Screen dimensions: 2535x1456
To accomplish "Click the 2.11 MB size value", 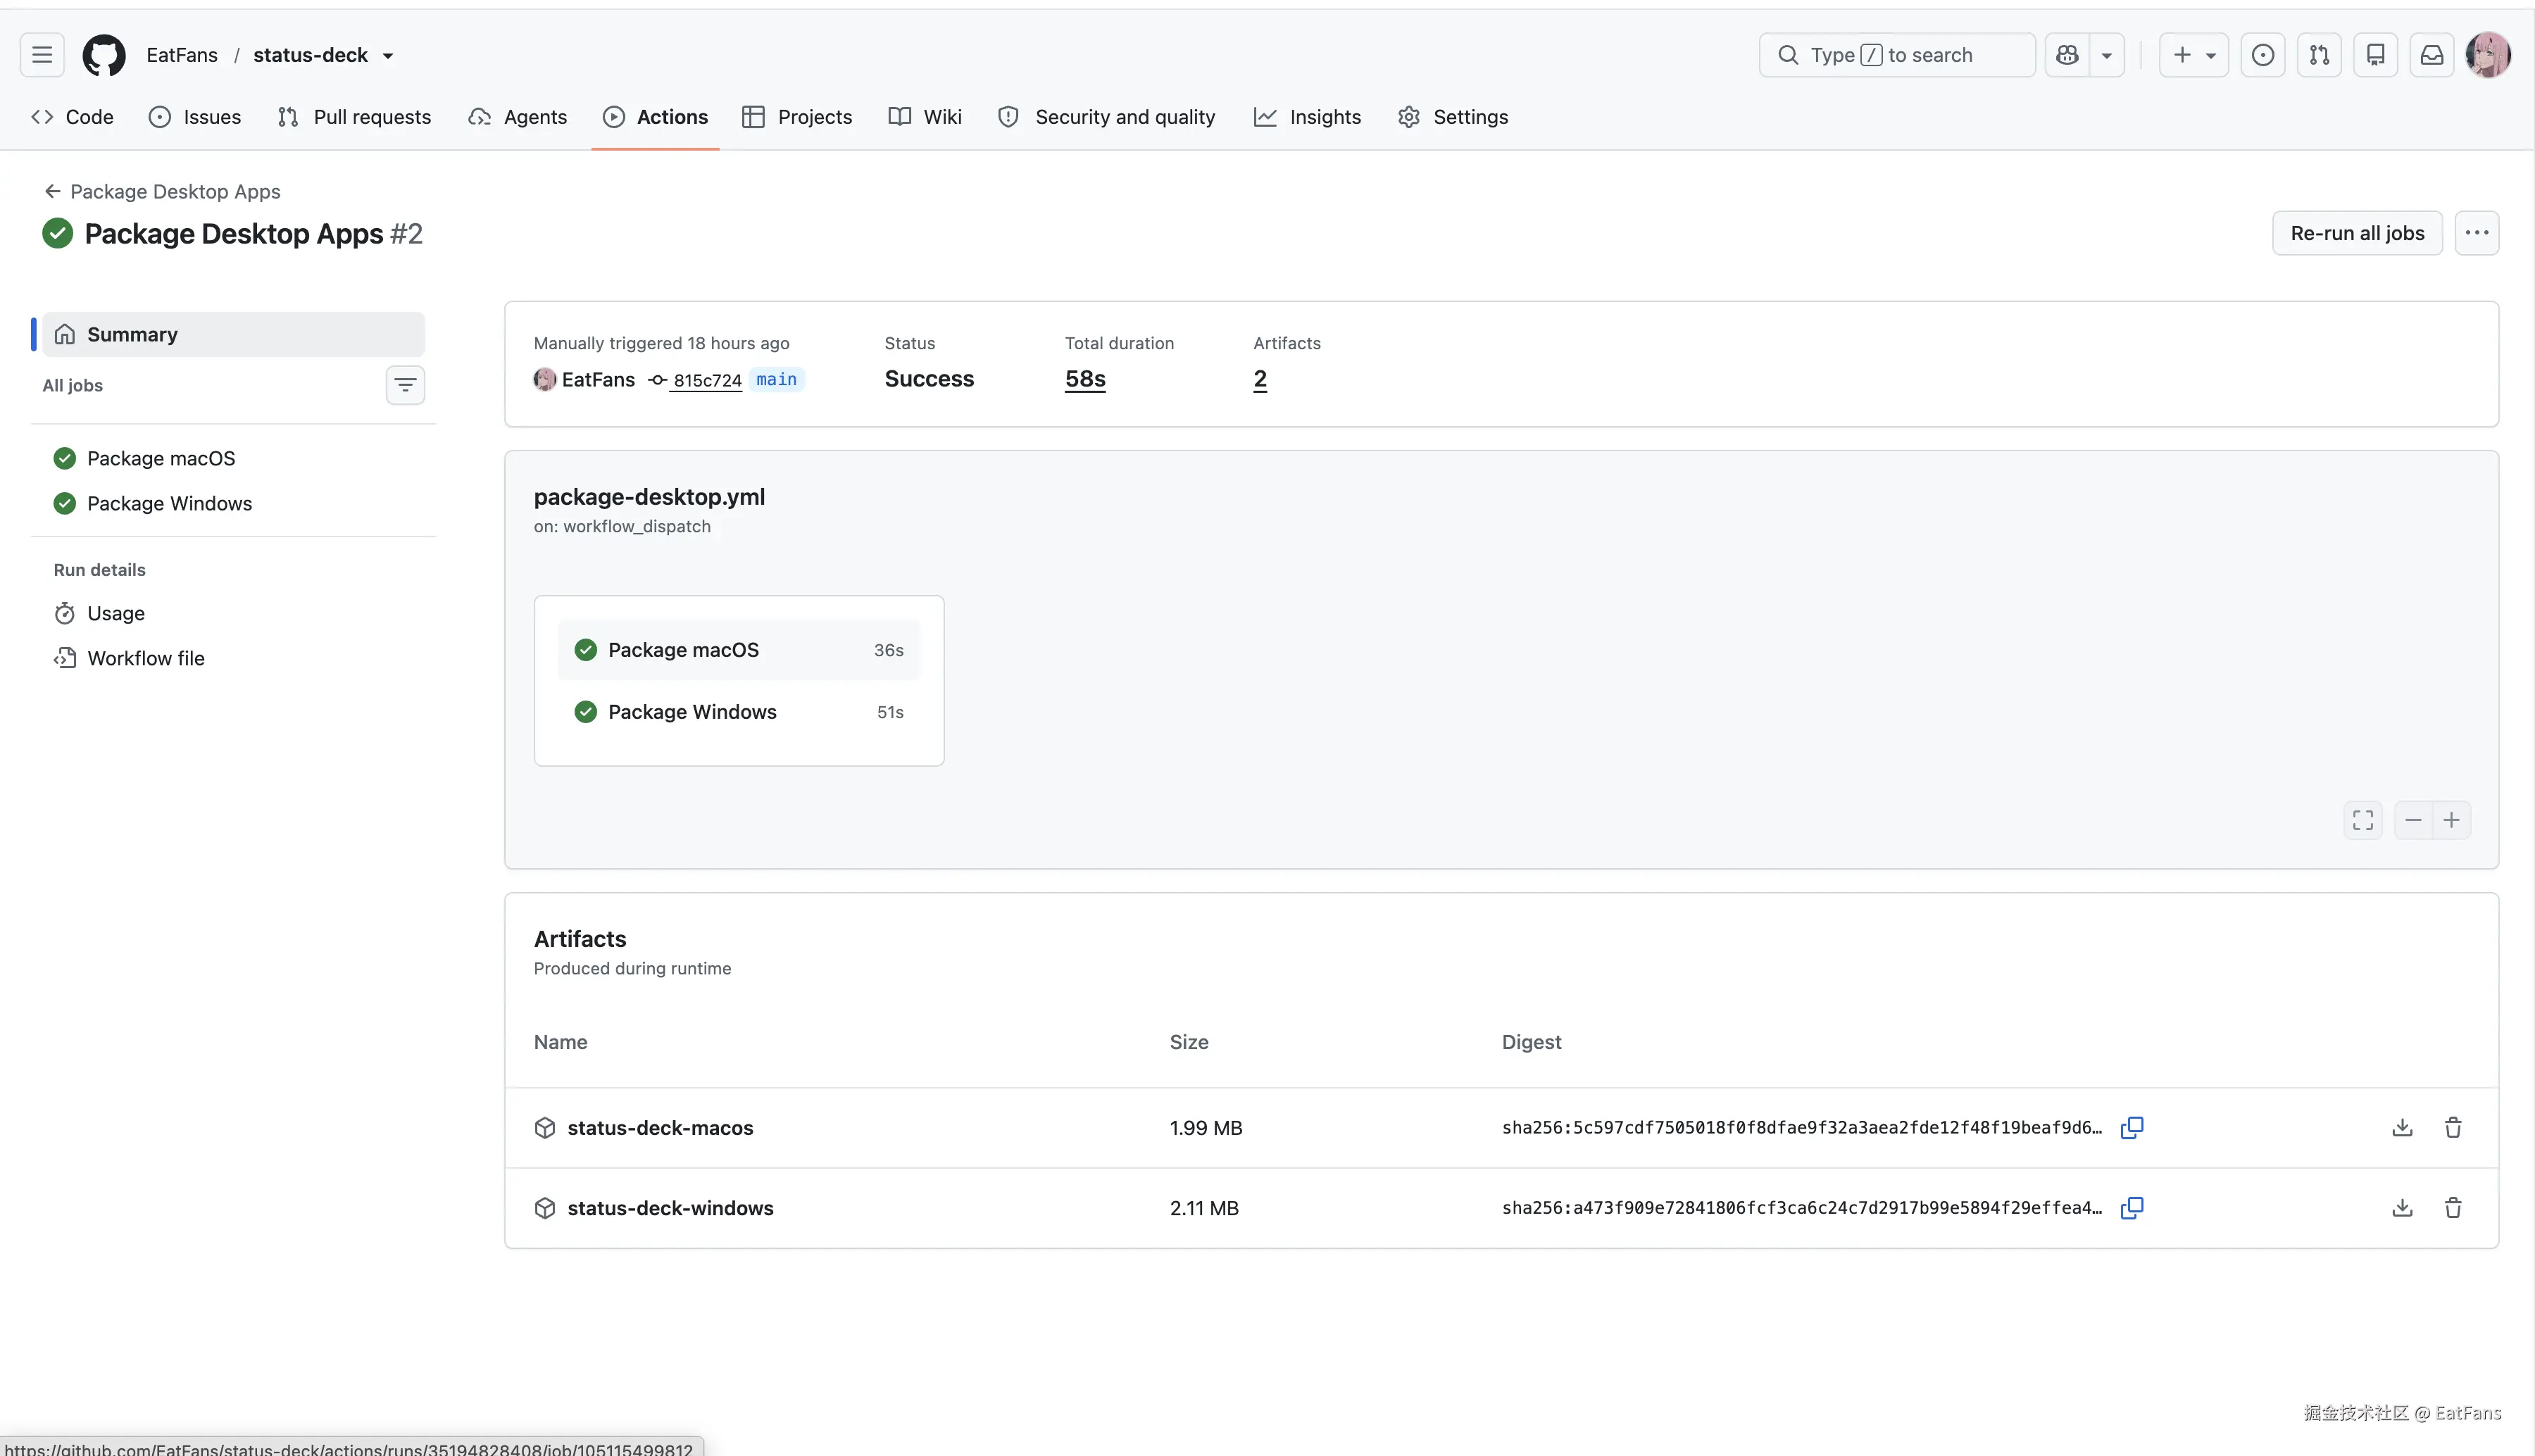I will point(1204,1207).
